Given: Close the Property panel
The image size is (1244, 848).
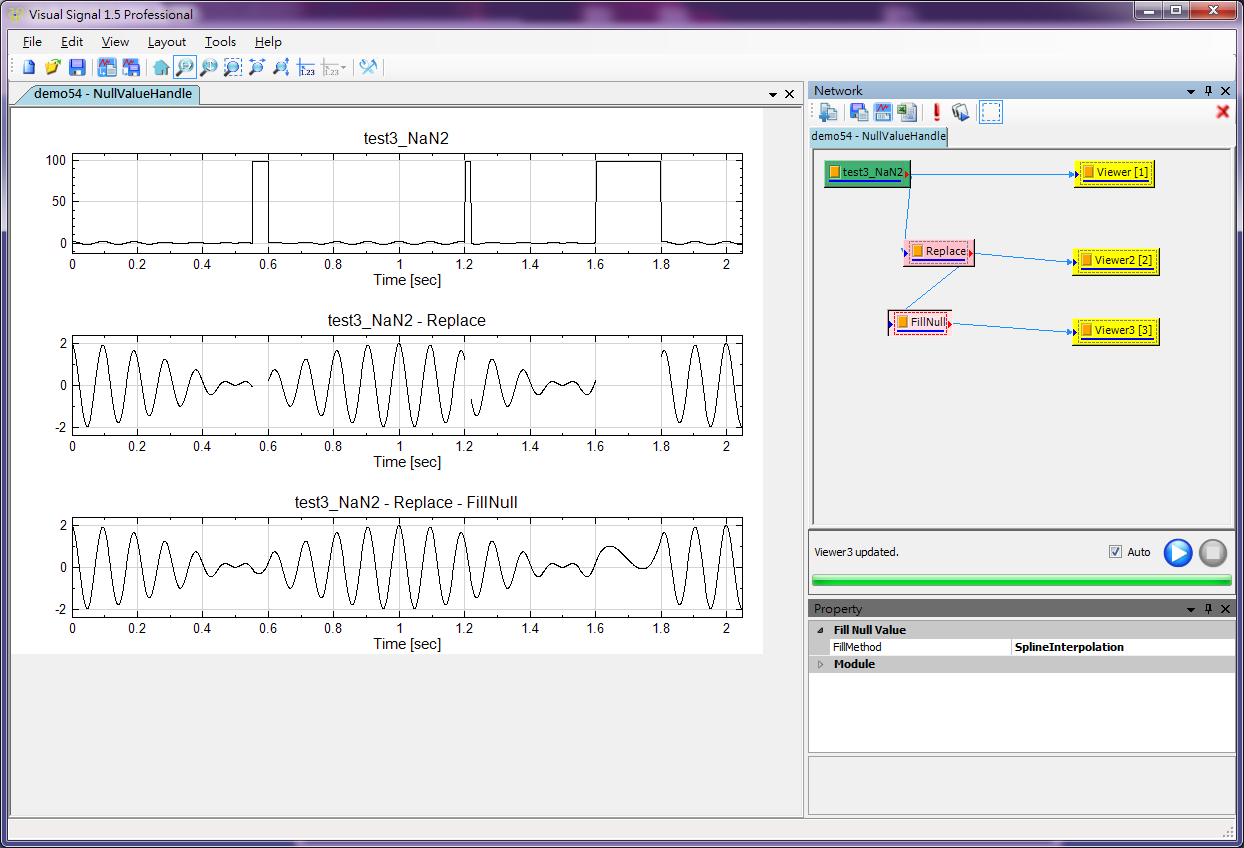Looking at the screenshot, I should pyautogui.click(x=1225, y=609).
